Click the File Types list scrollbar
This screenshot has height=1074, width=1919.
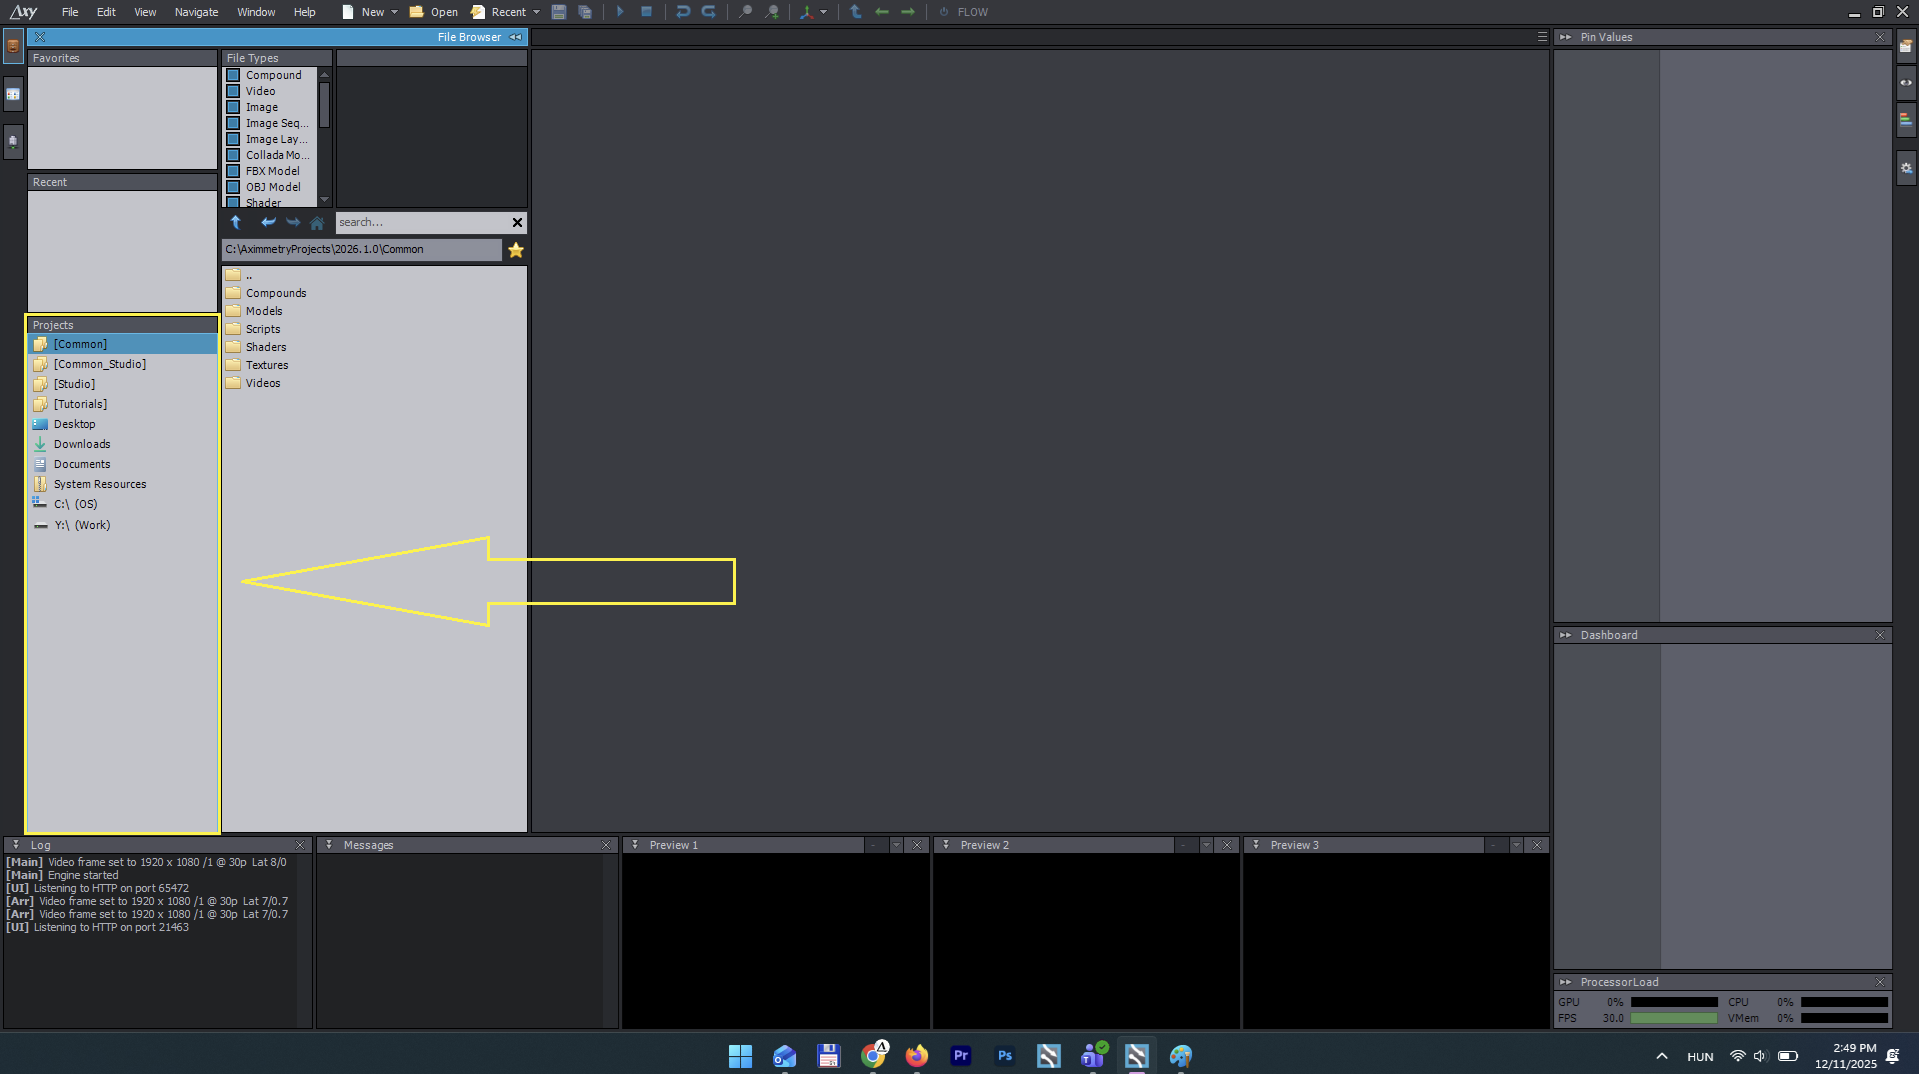point(324,105)
